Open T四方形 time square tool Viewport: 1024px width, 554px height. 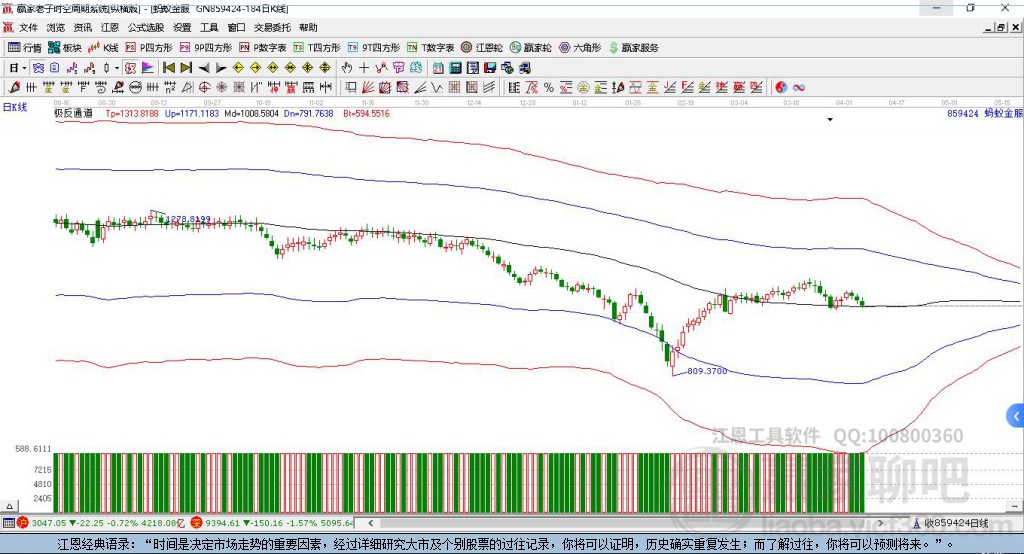(x=317, y=48)
